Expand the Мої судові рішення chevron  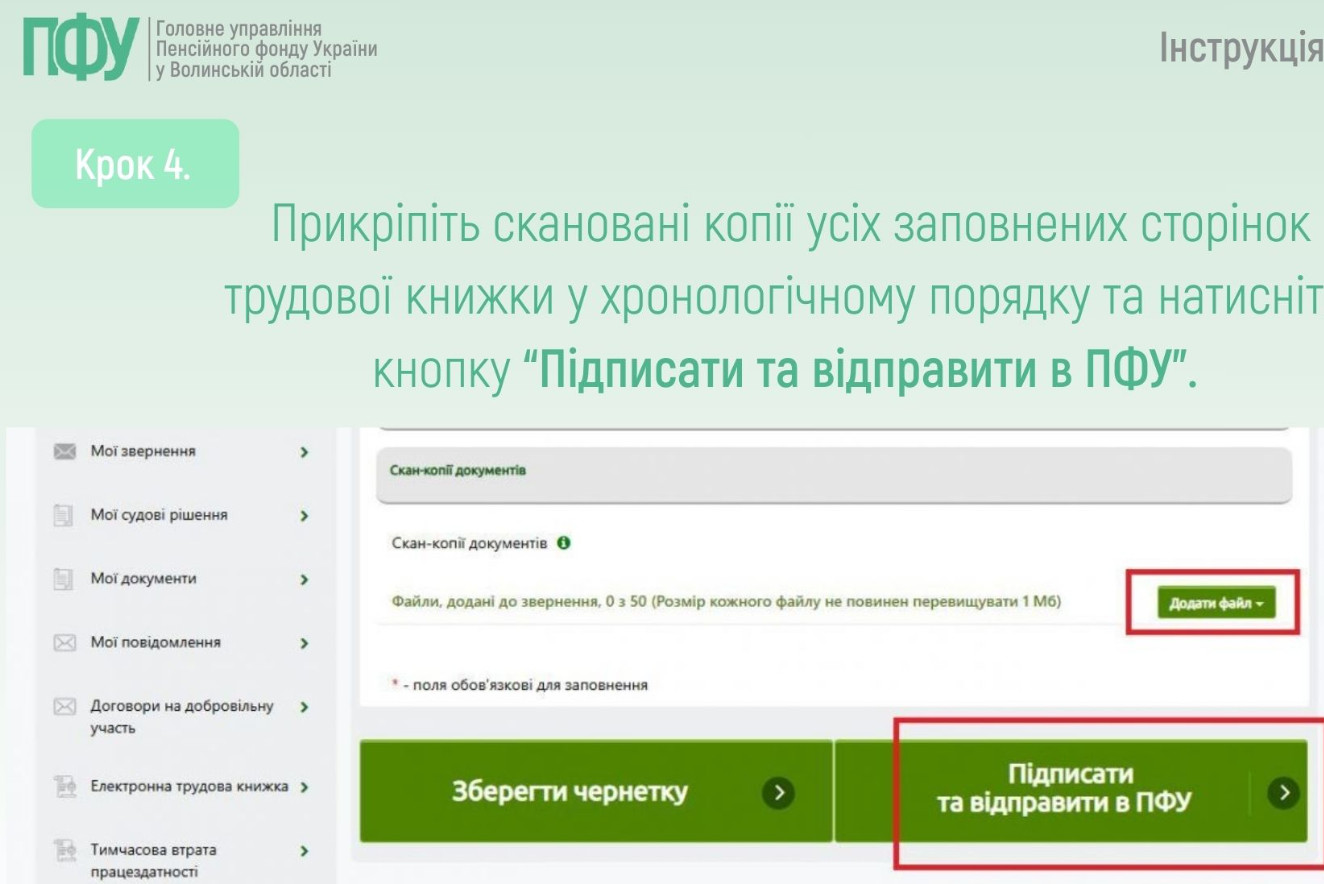(302, 517)
